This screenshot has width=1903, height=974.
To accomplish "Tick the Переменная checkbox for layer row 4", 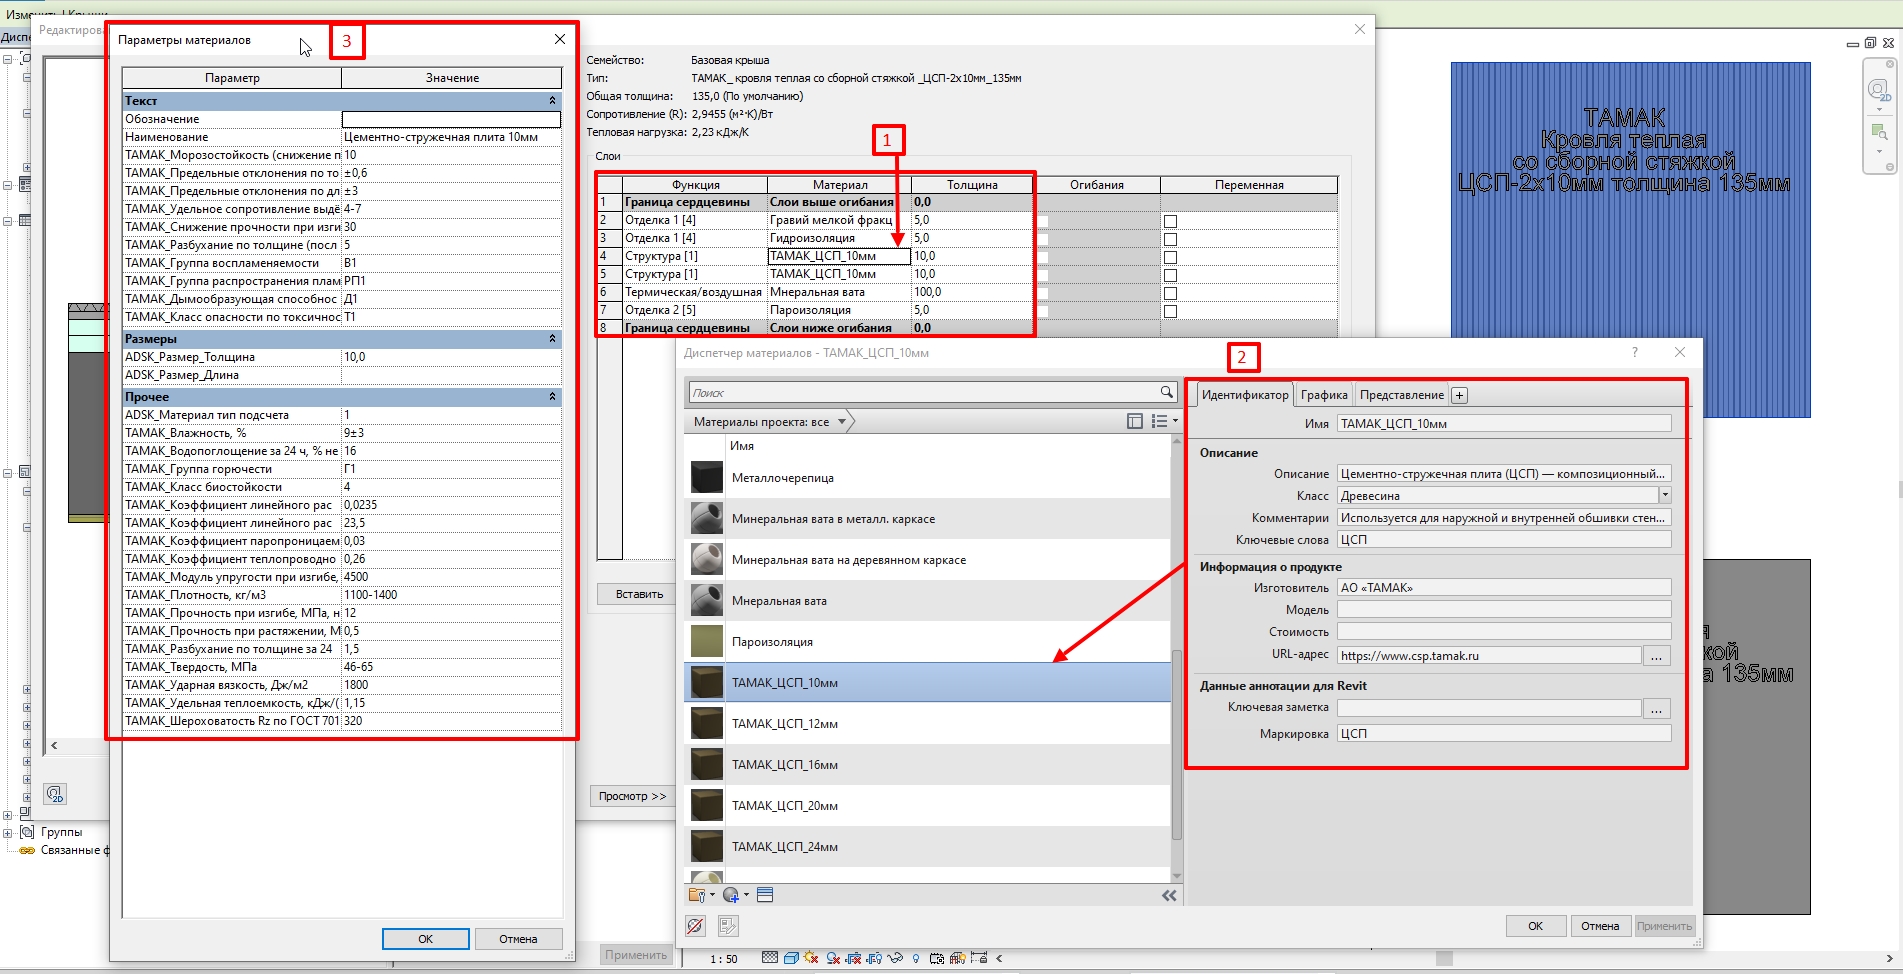I will tap(1170, 257).
